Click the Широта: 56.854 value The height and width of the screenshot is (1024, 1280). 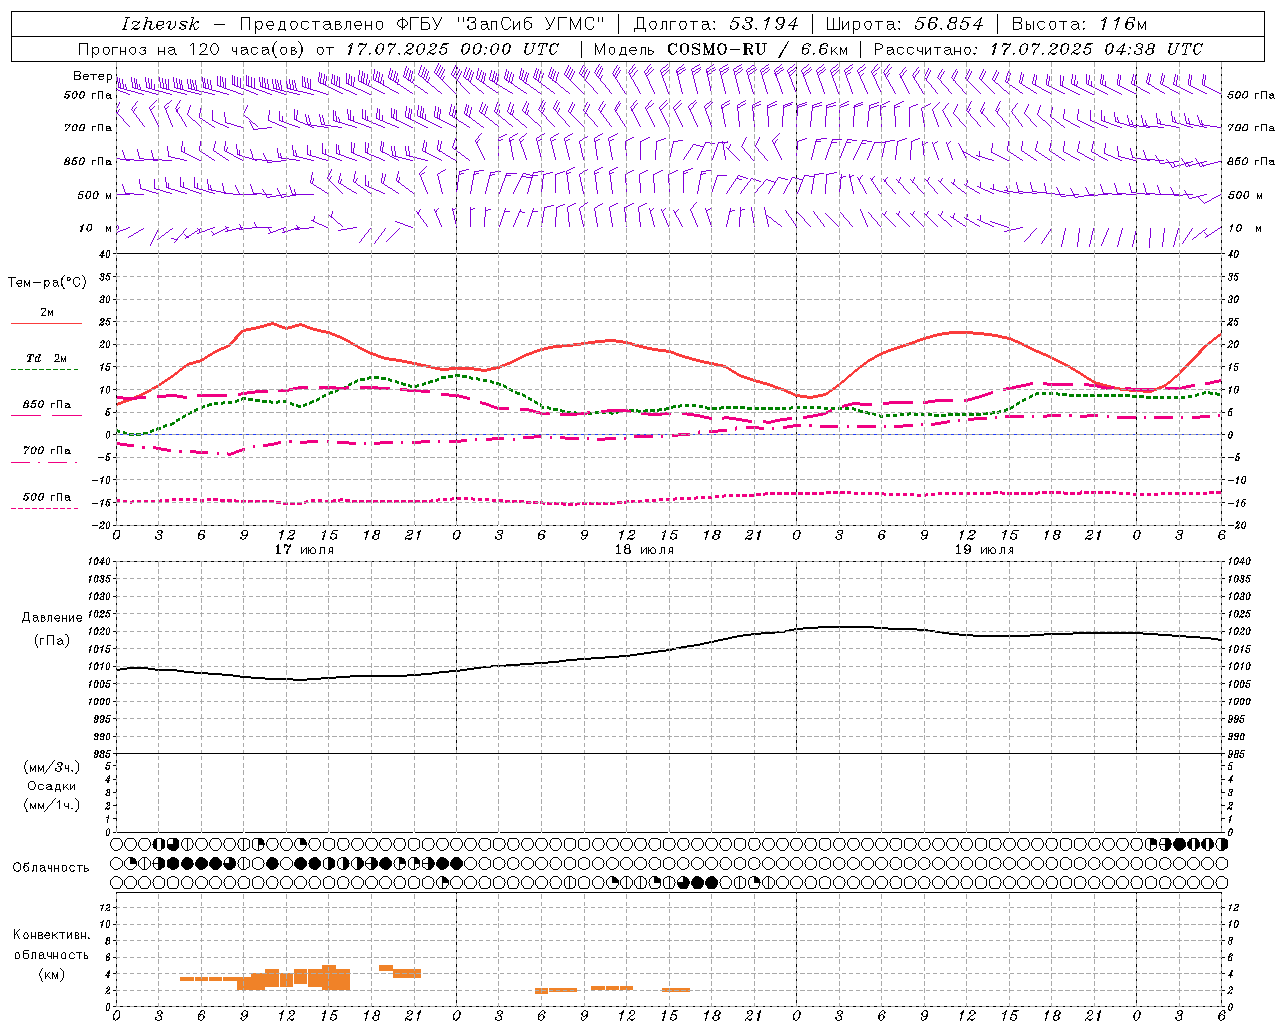(904, 24)
